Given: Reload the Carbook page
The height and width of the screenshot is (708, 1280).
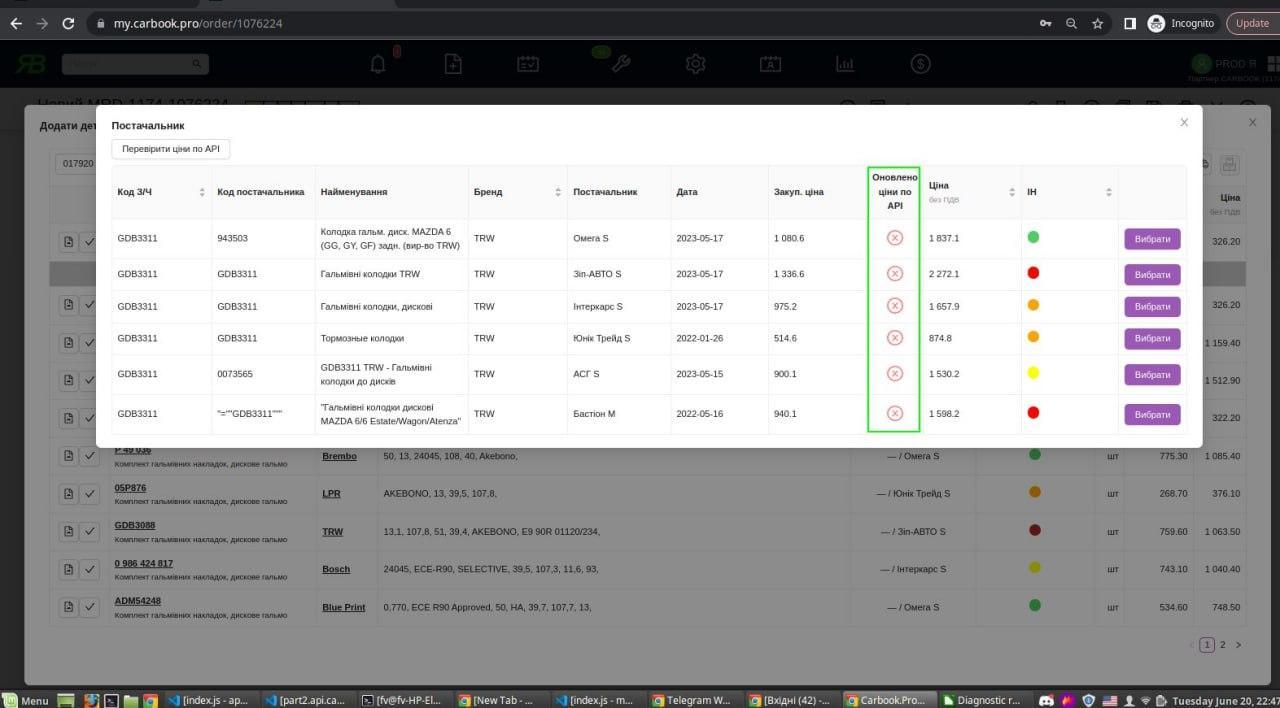Looking at the screenshot, I should 68,23.
